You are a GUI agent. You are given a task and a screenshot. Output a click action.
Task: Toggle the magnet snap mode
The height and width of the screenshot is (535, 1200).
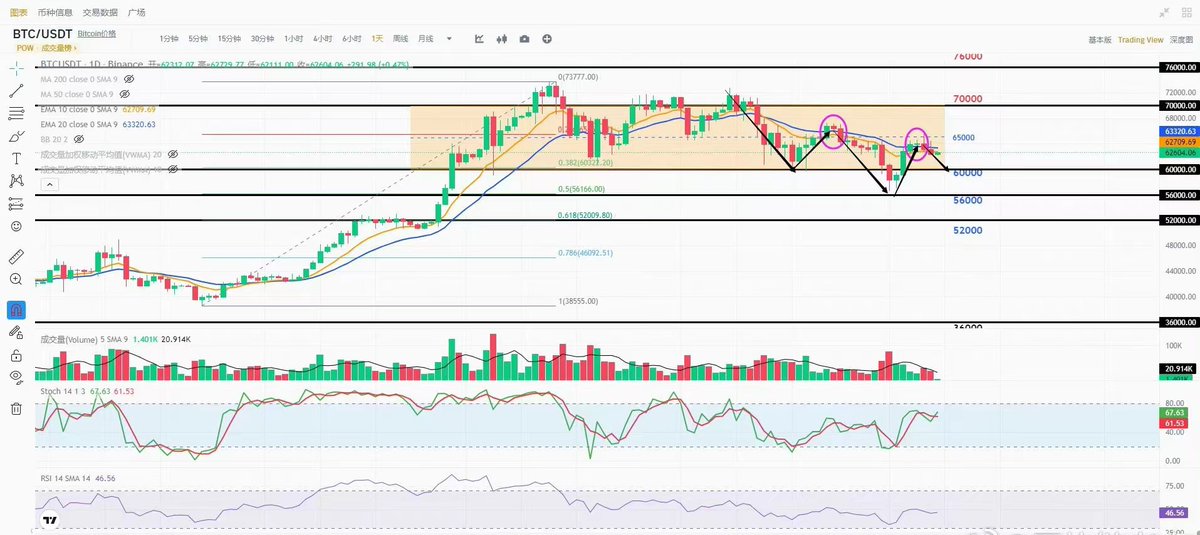pyautogui.click(x=16, y=309)
